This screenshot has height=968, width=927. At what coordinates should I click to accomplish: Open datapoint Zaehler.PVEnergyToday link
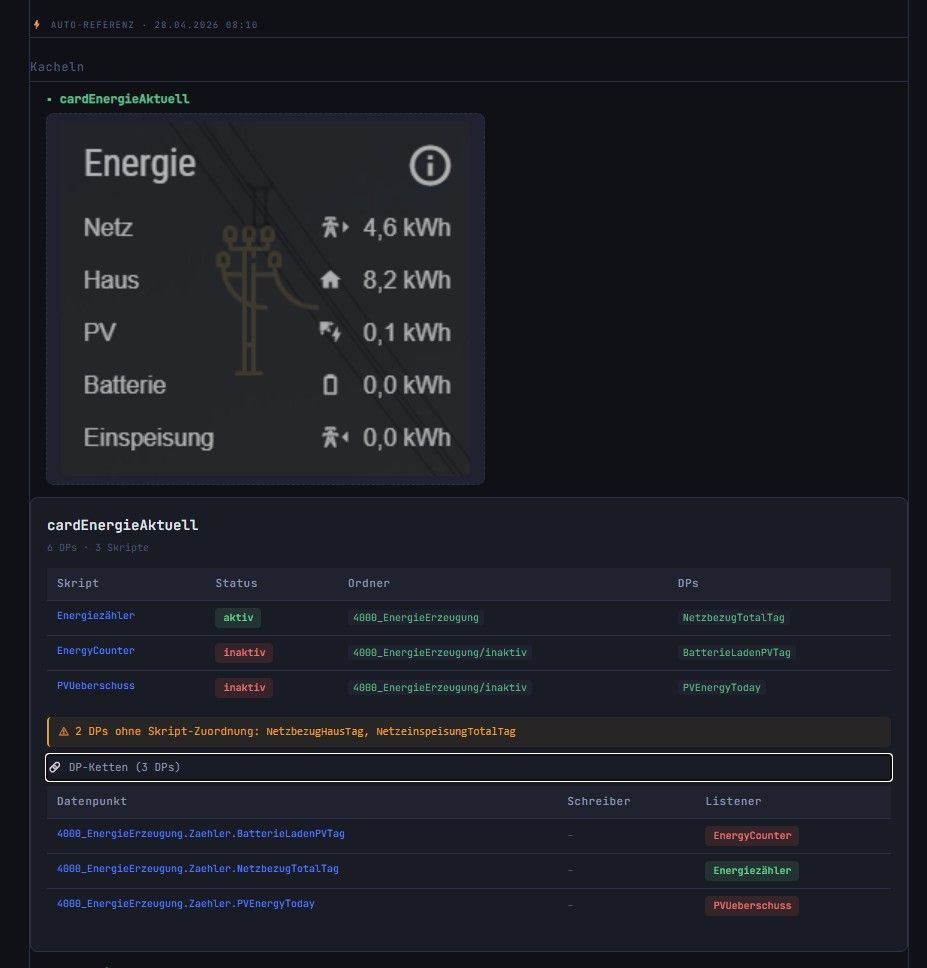point(185,903)
